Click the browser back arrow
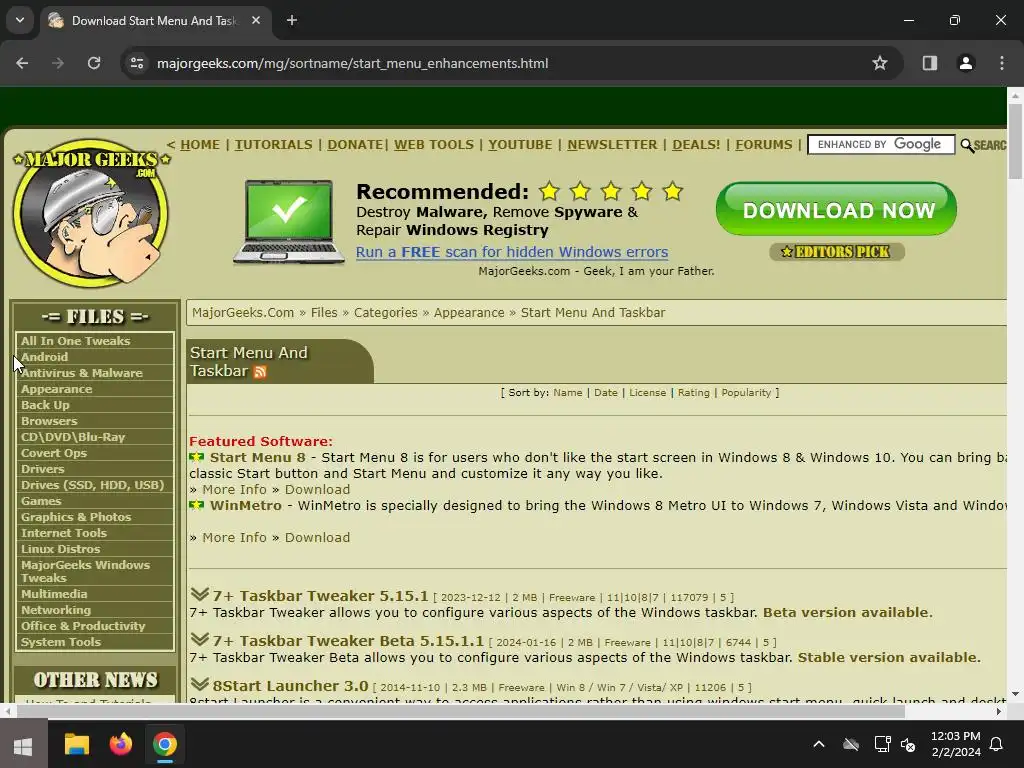Viewport: 1024px width, 768px height. [x=22, y=63]
